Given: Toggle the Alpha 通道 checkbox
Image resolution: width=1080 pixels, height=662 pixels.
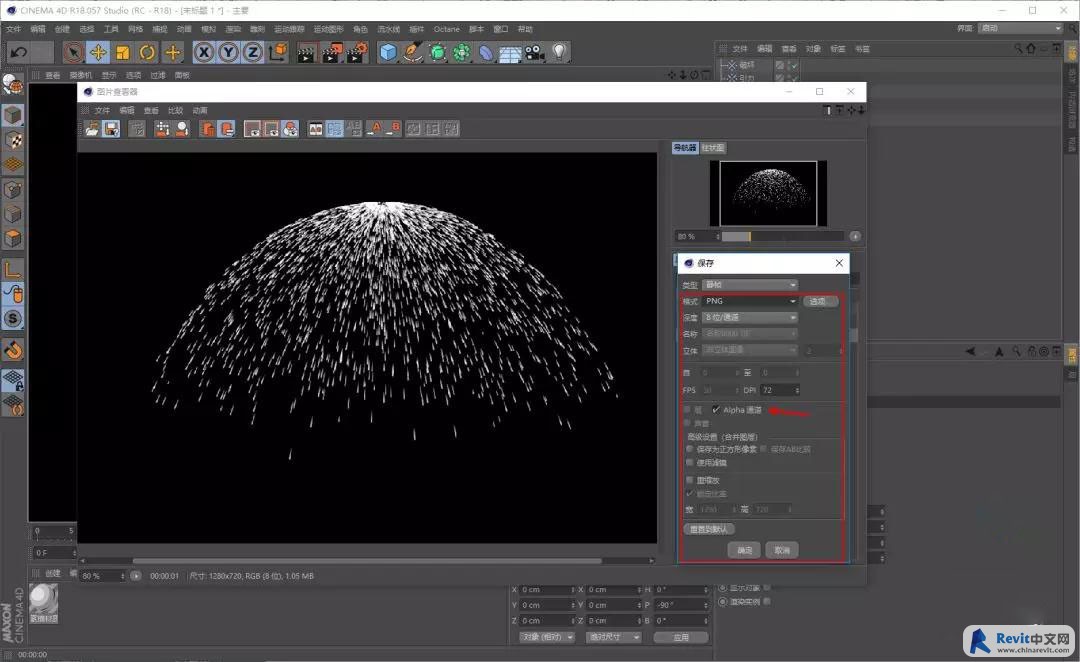Looking at the screenshot, I should [716, 410].
